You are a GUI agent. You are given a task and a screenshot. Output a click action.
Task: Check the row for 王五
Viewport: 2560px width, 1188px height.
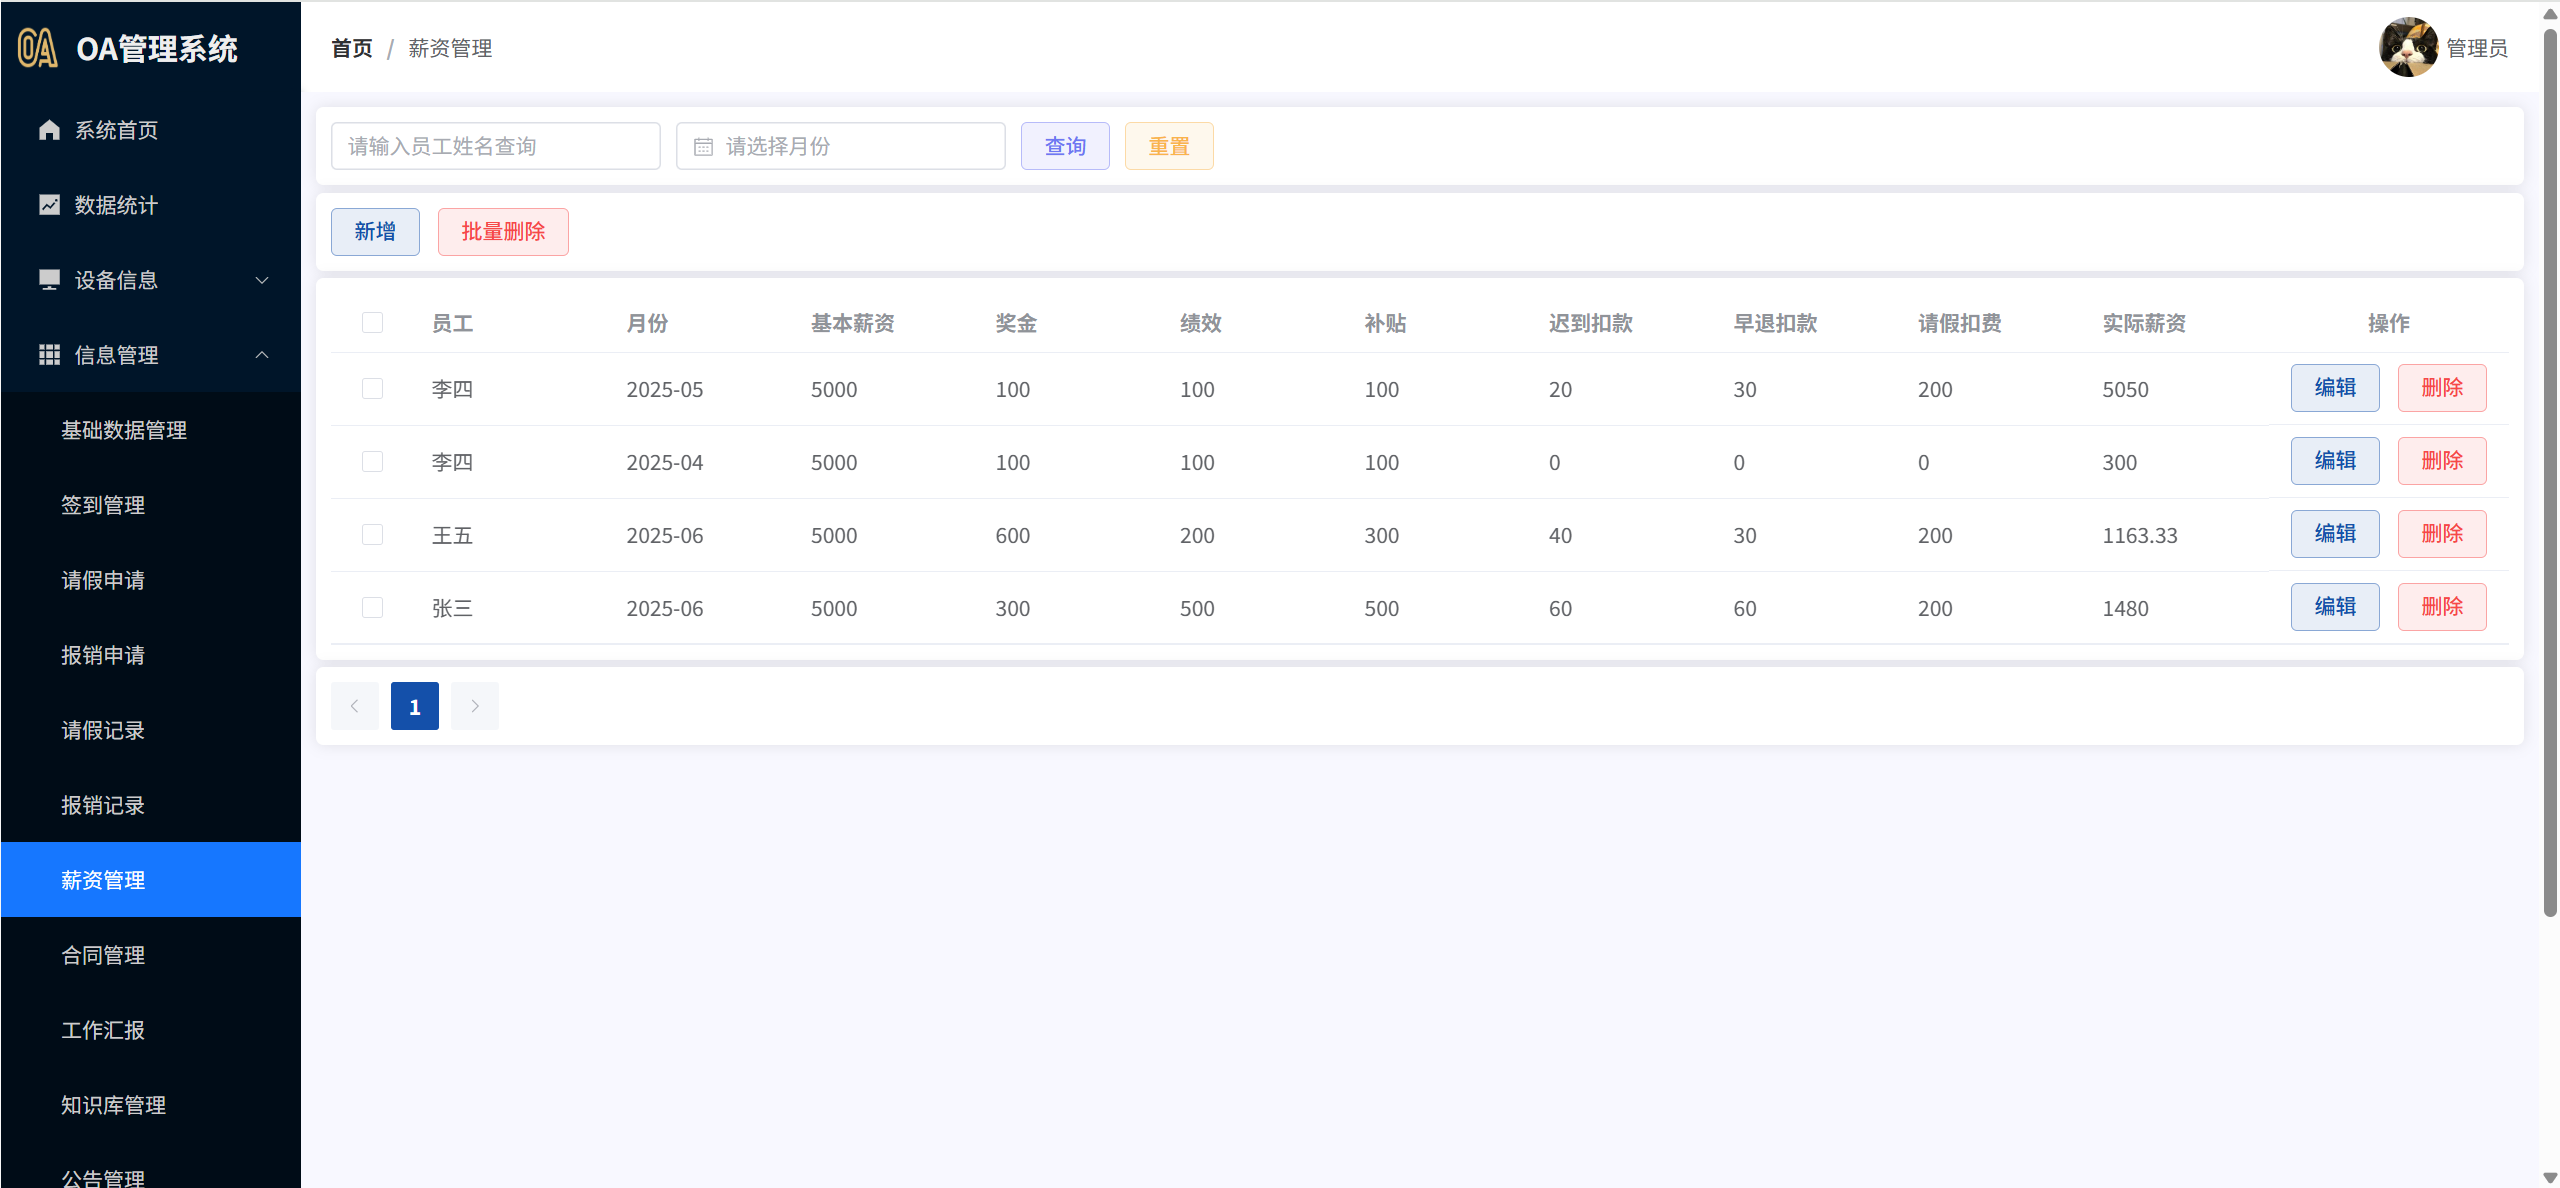click(x=372, y=535)
